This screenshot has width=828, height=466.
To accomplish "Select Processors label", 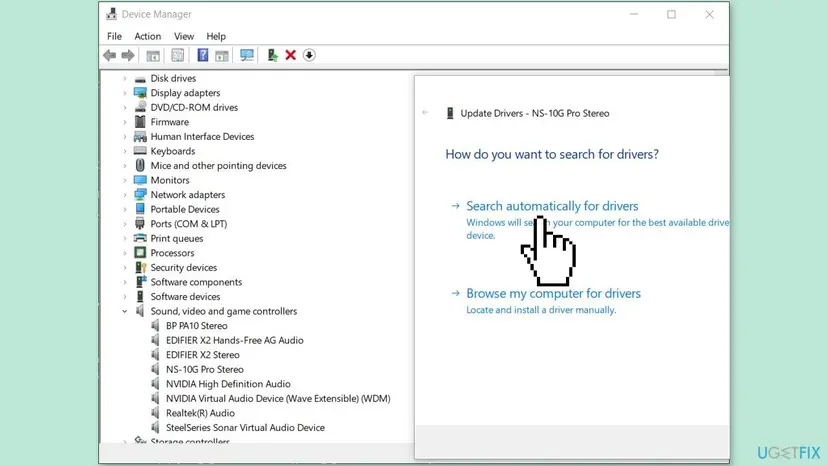I will [x=172, y=253].
